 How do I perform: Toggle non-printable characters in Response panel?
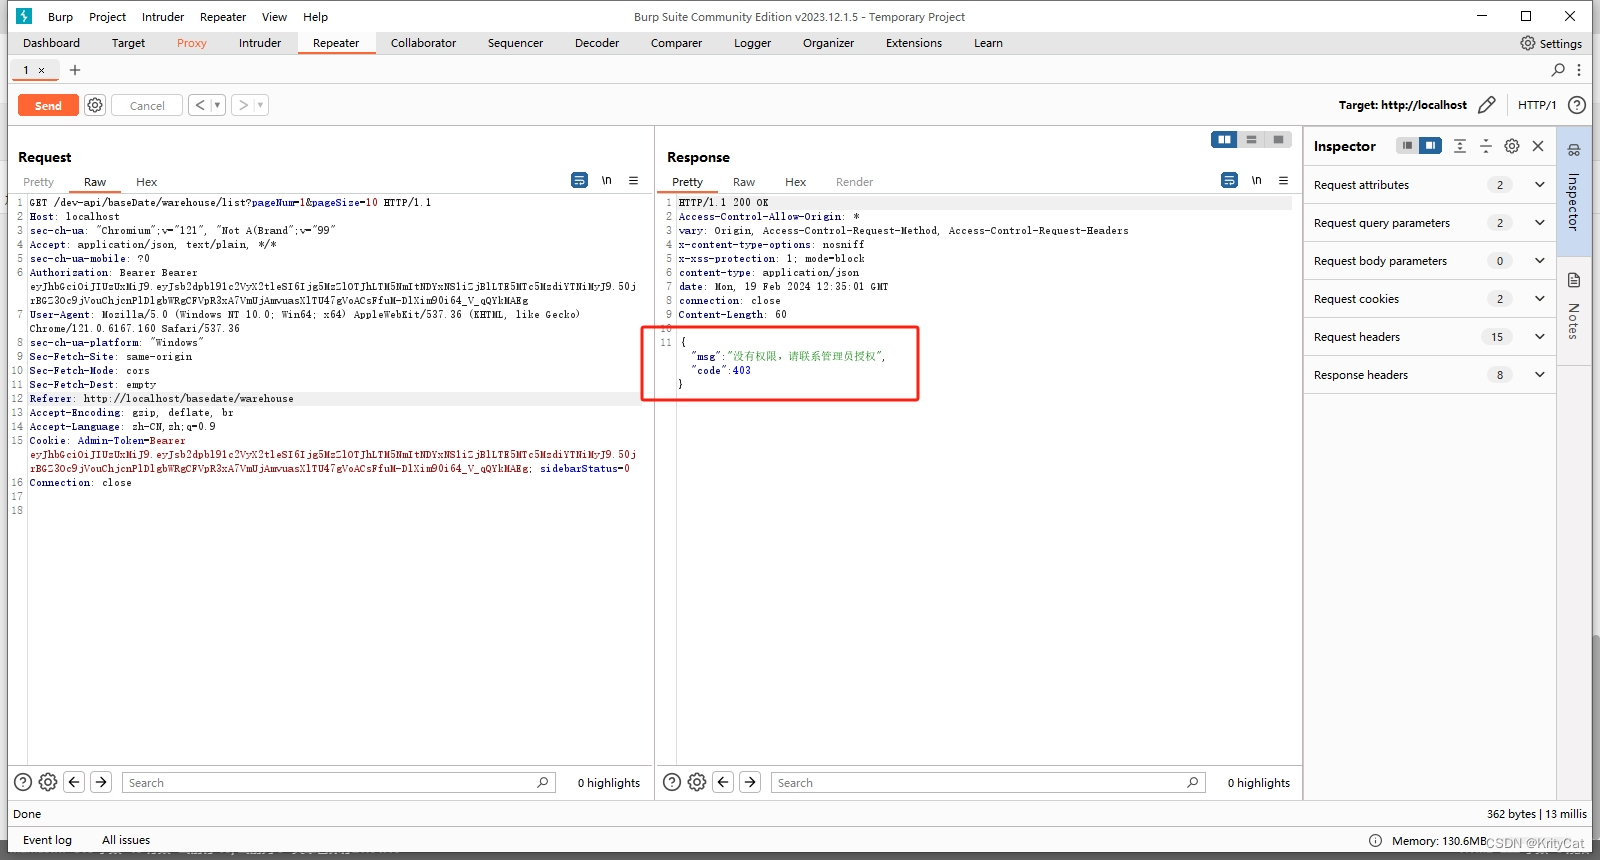pyautogui.click(x=1256, y=180)
